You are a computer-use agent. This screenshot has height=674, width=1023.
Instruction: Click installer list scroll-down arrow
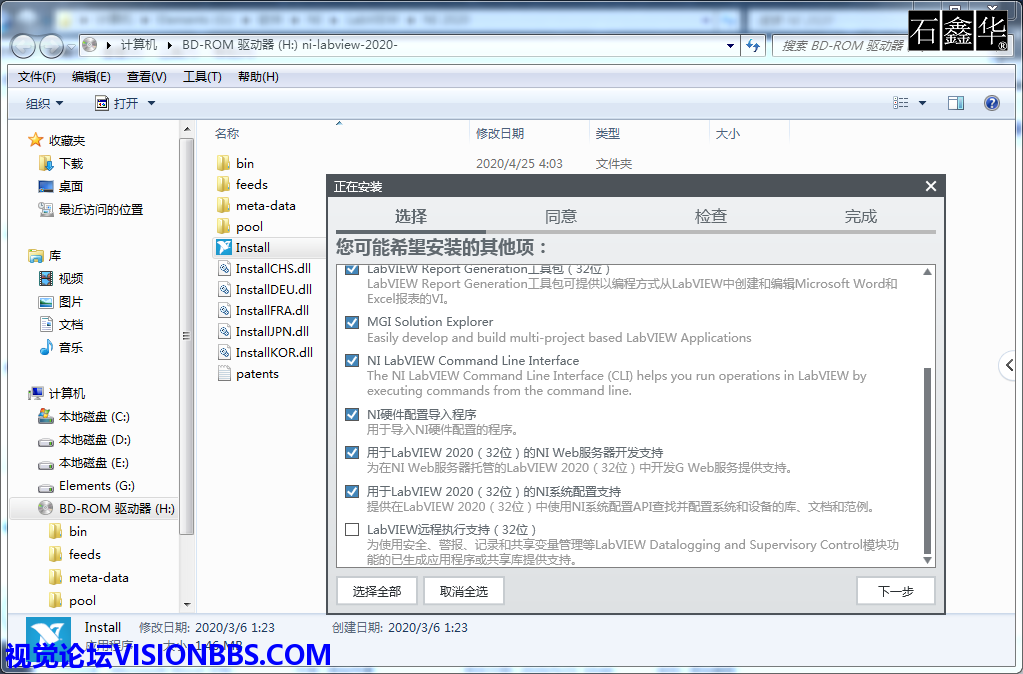point(927,560)
